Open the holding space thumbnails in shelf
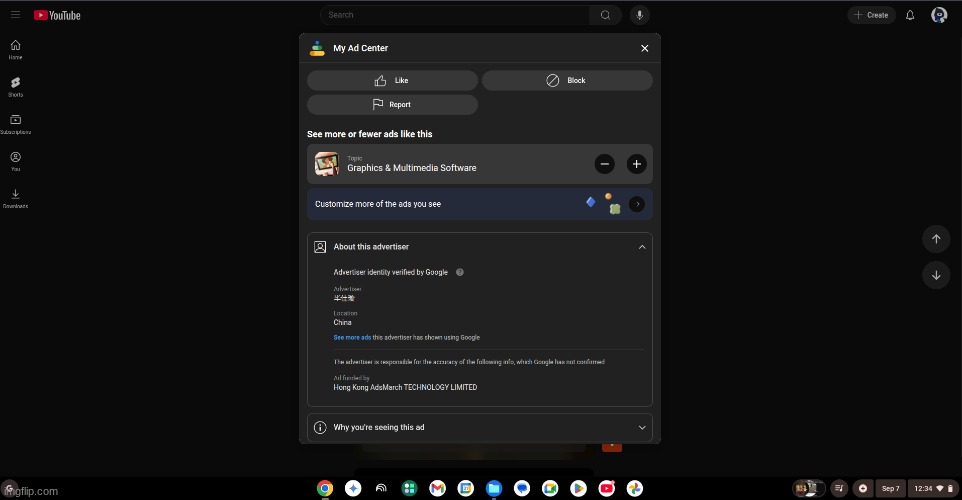Image resolution: width=962 pixels, height=500 pixels. click(808, 488)
